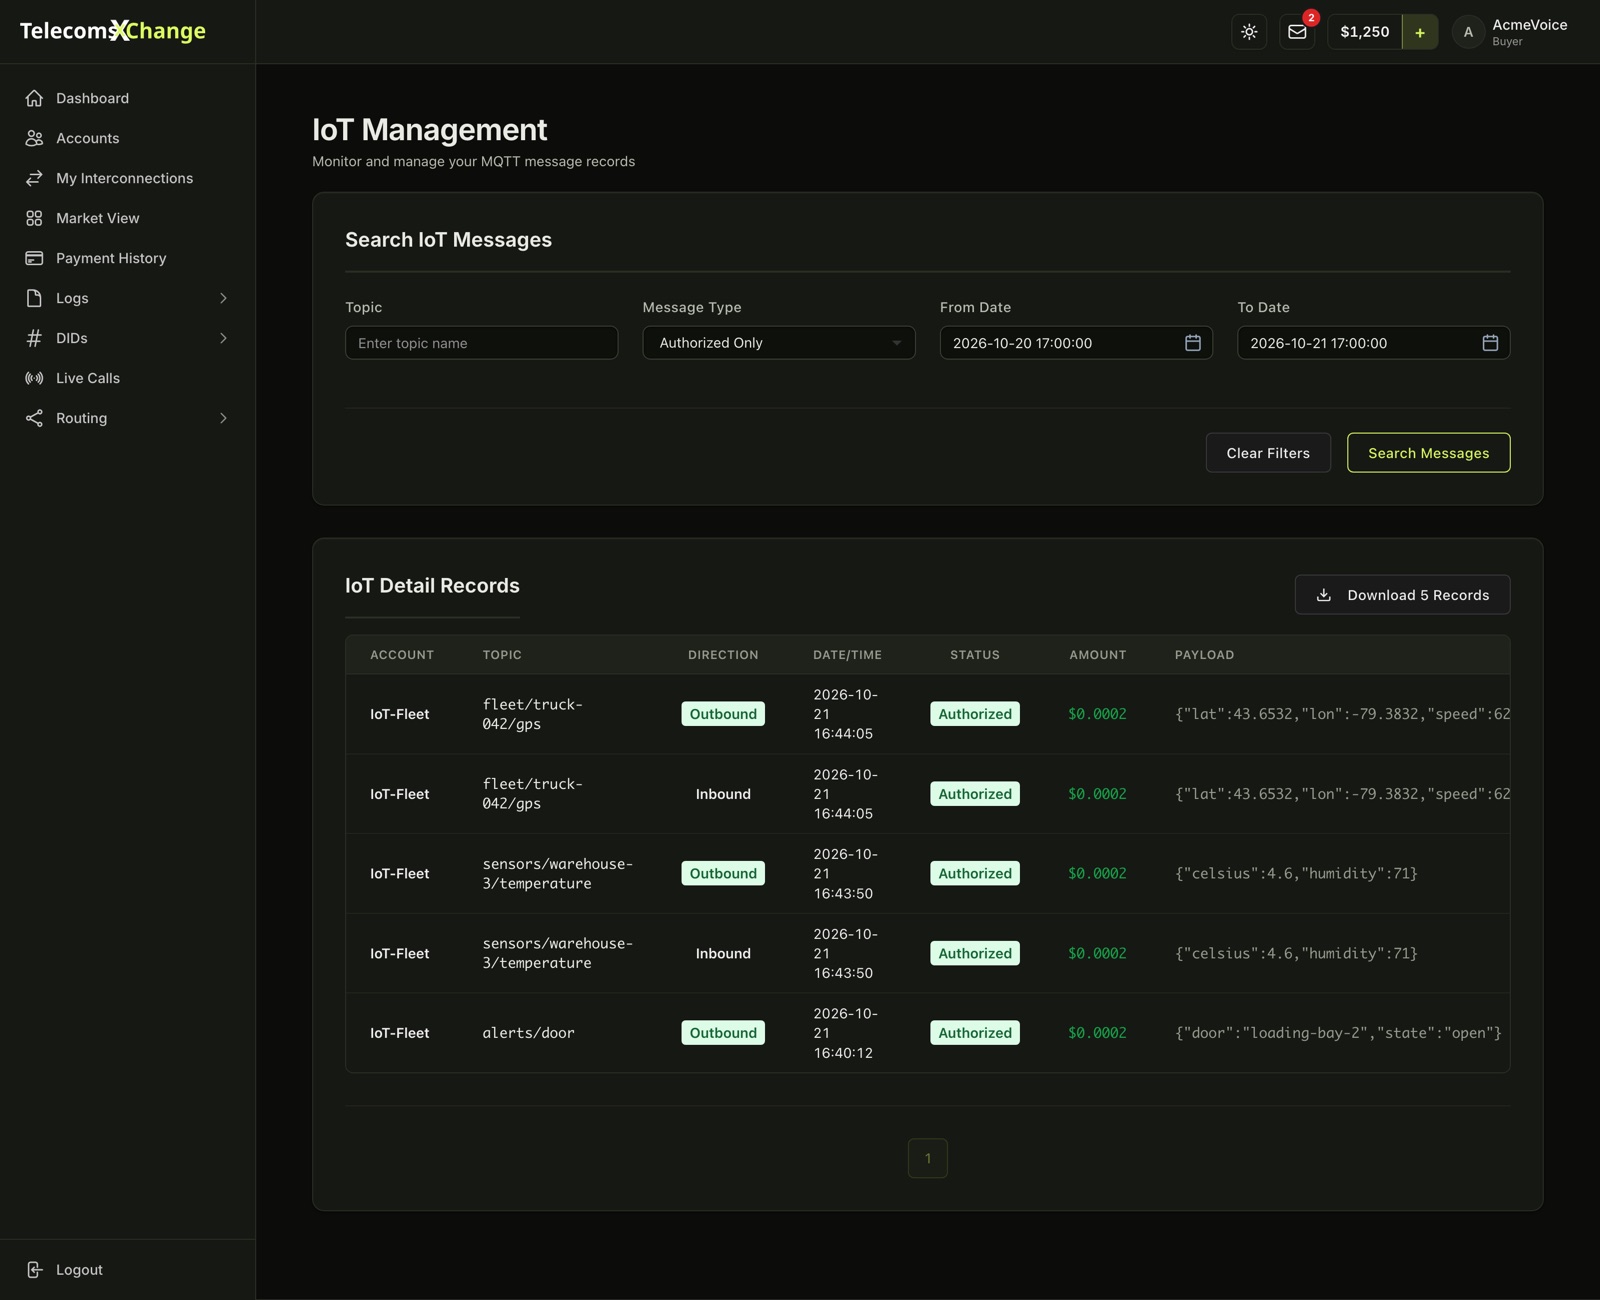Expand the Routing submenu chevron
The width and height of the screenshot is (1600, 1300).
[223, 418]
